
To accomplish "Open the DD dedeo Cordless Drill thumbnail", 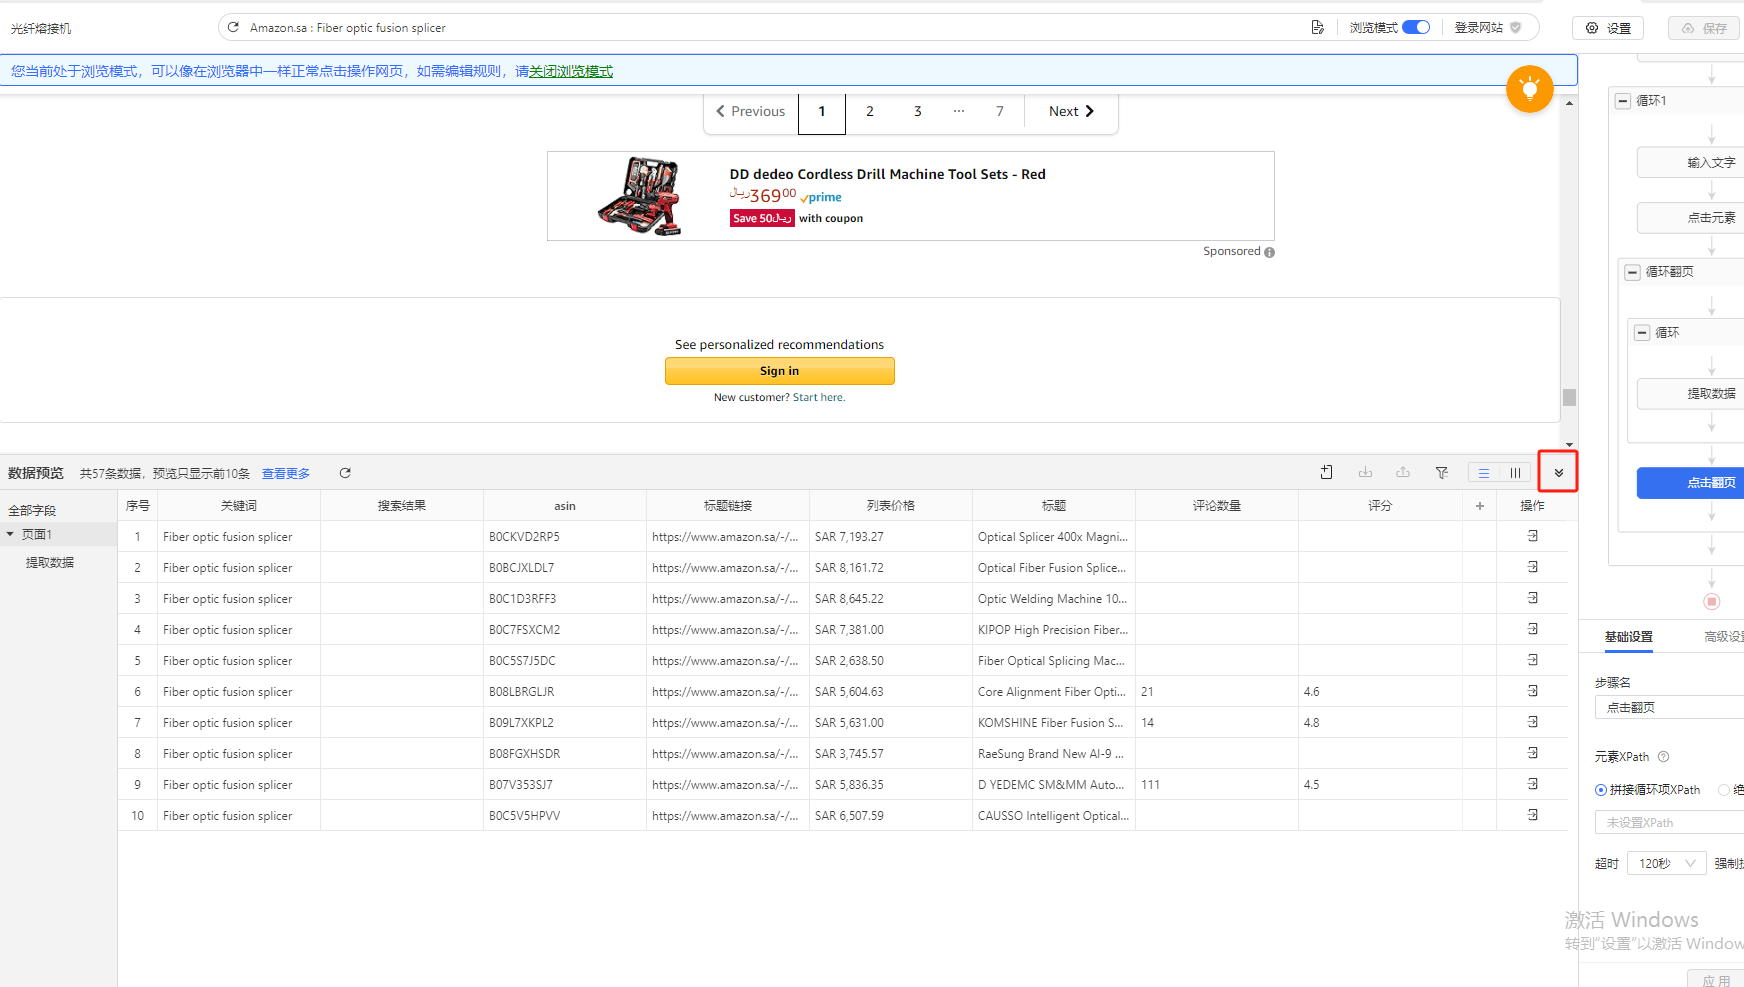I will (640, 196).
